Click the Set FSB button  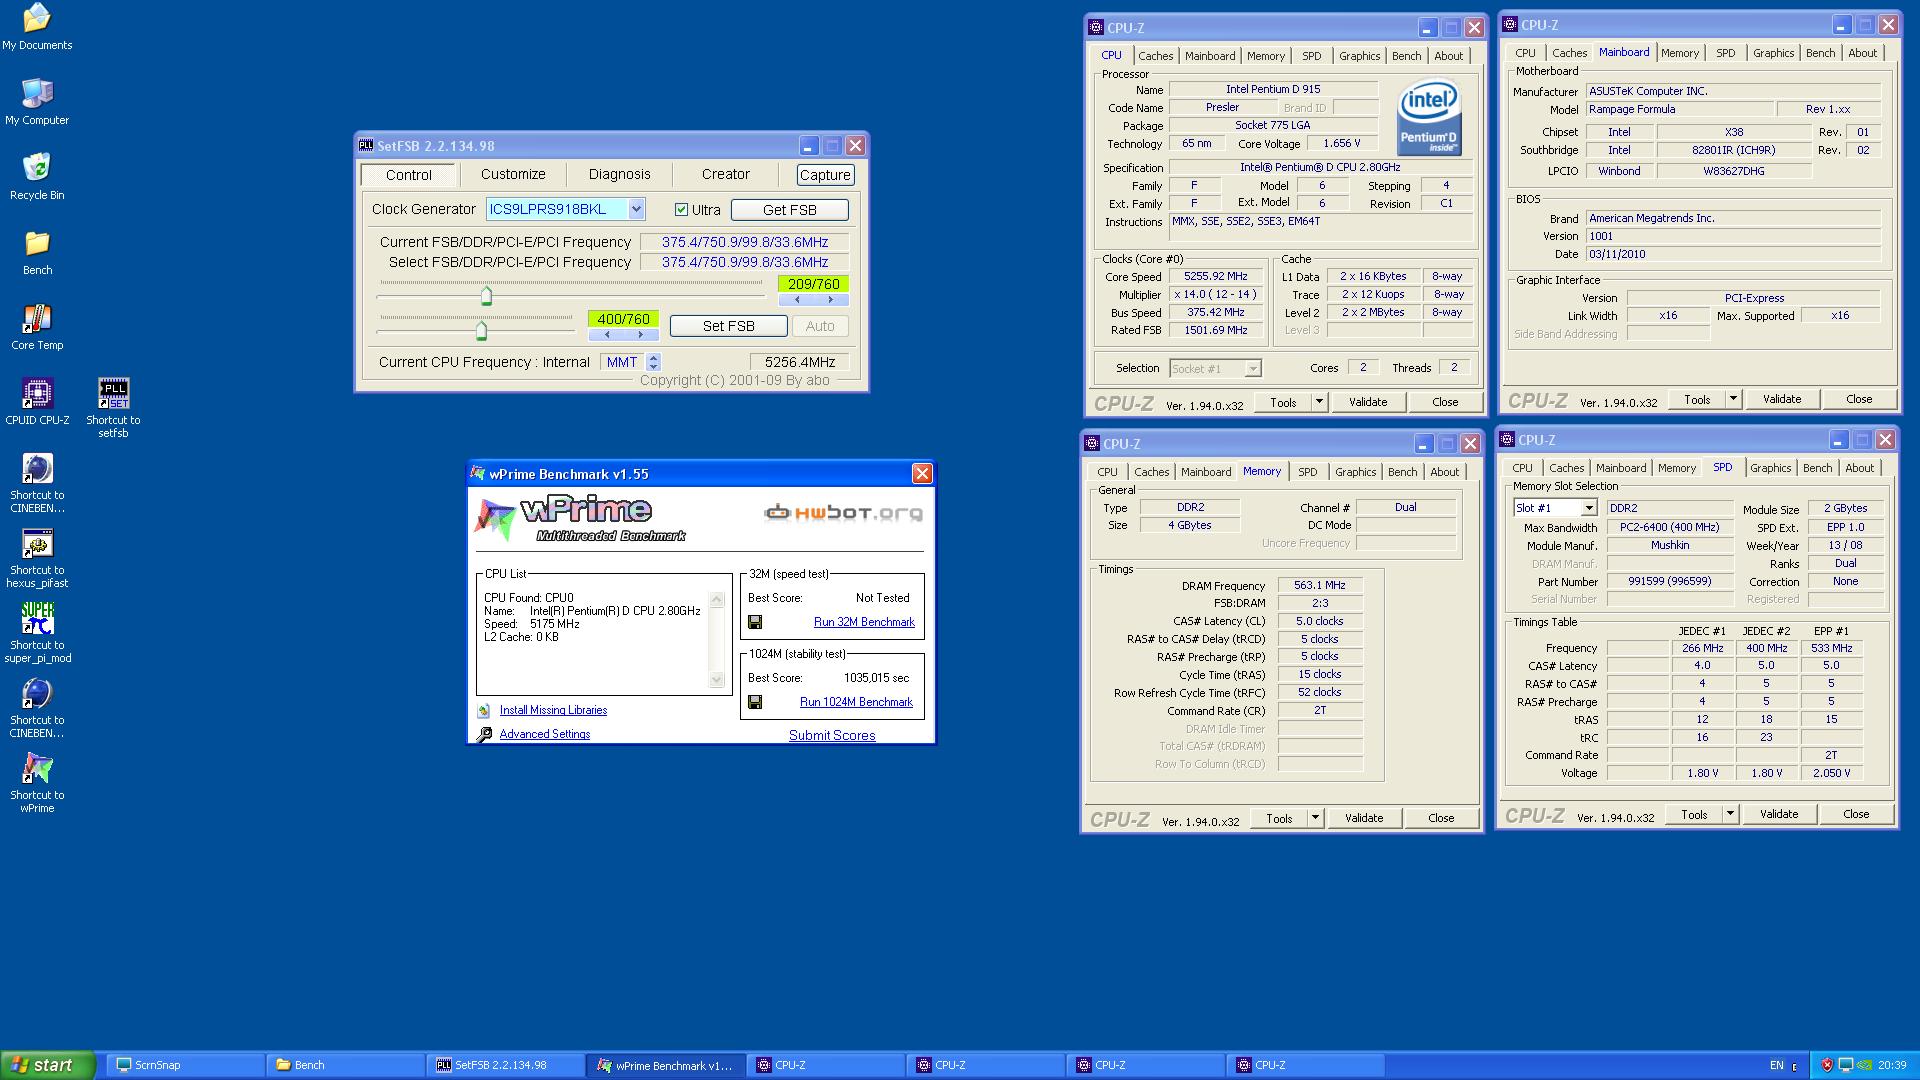(x=728, y=326)
